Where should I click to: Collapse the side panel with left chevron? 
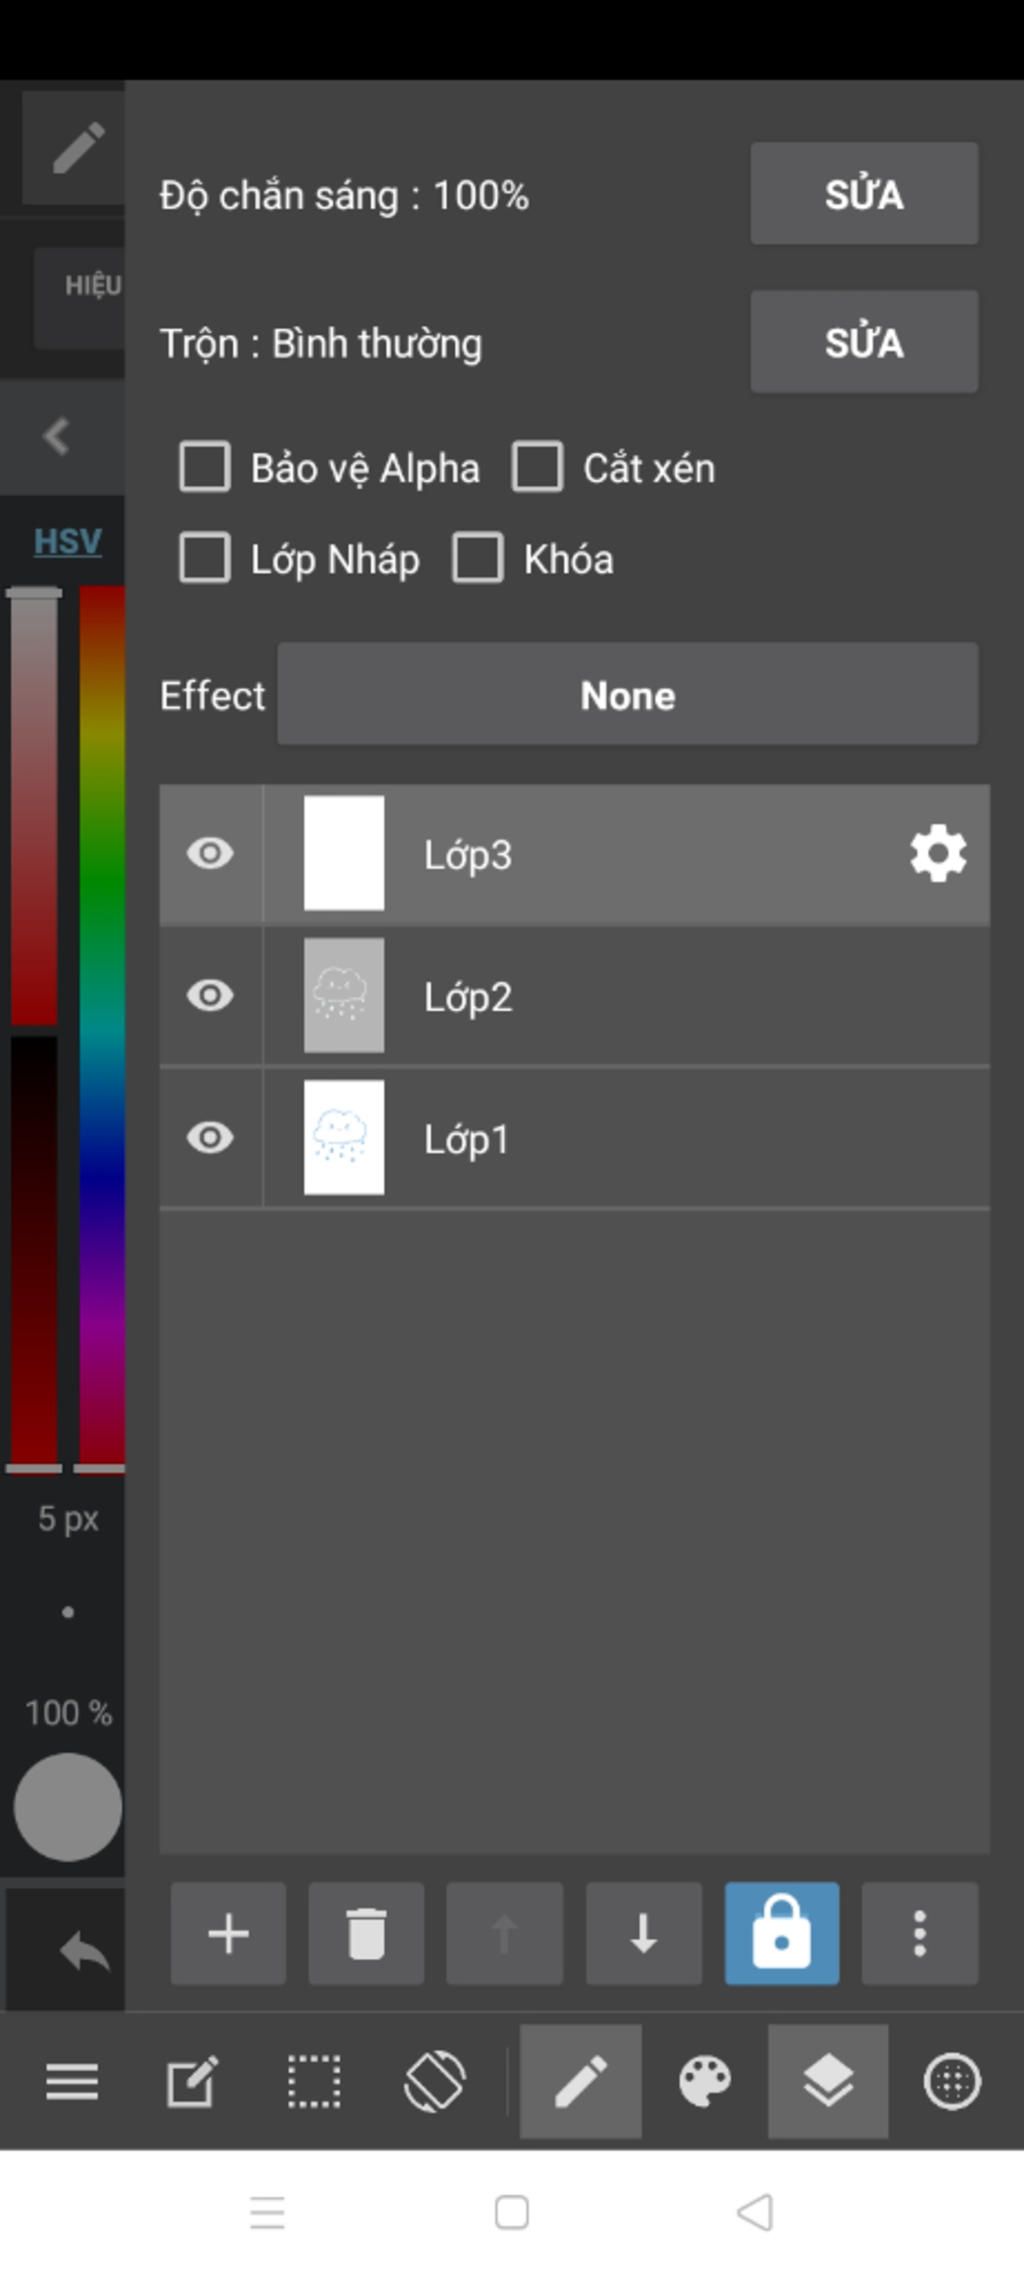tap(57, 436)
